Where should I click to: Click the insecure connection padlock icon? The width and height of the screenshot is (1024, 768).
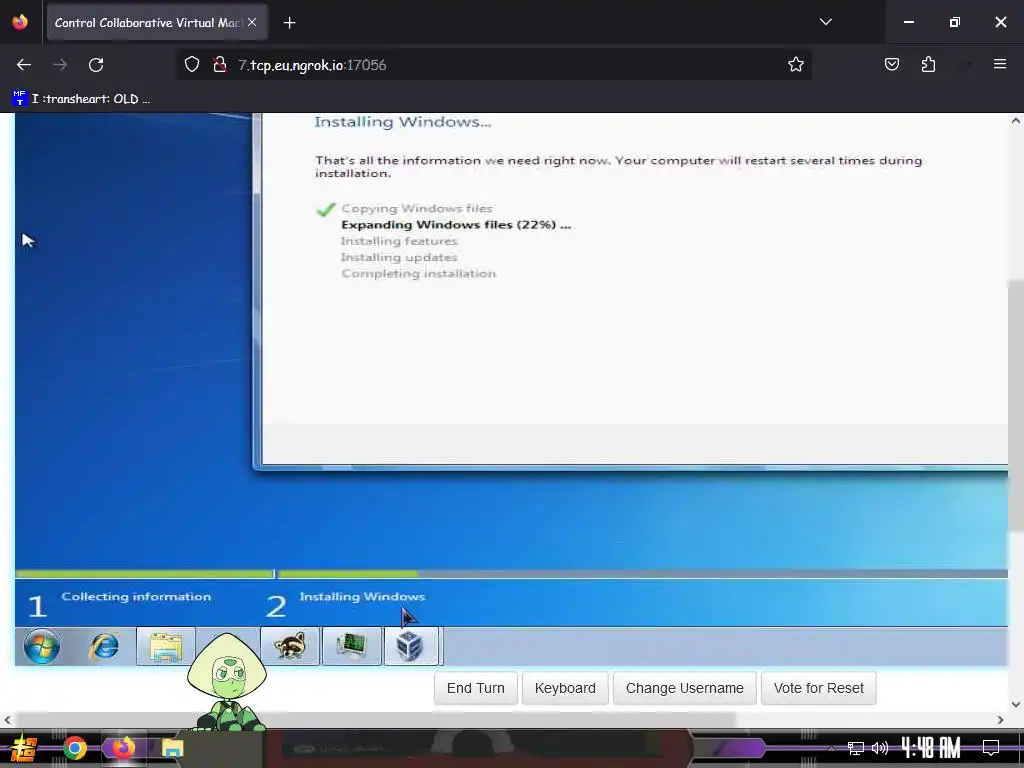point(220,65)
